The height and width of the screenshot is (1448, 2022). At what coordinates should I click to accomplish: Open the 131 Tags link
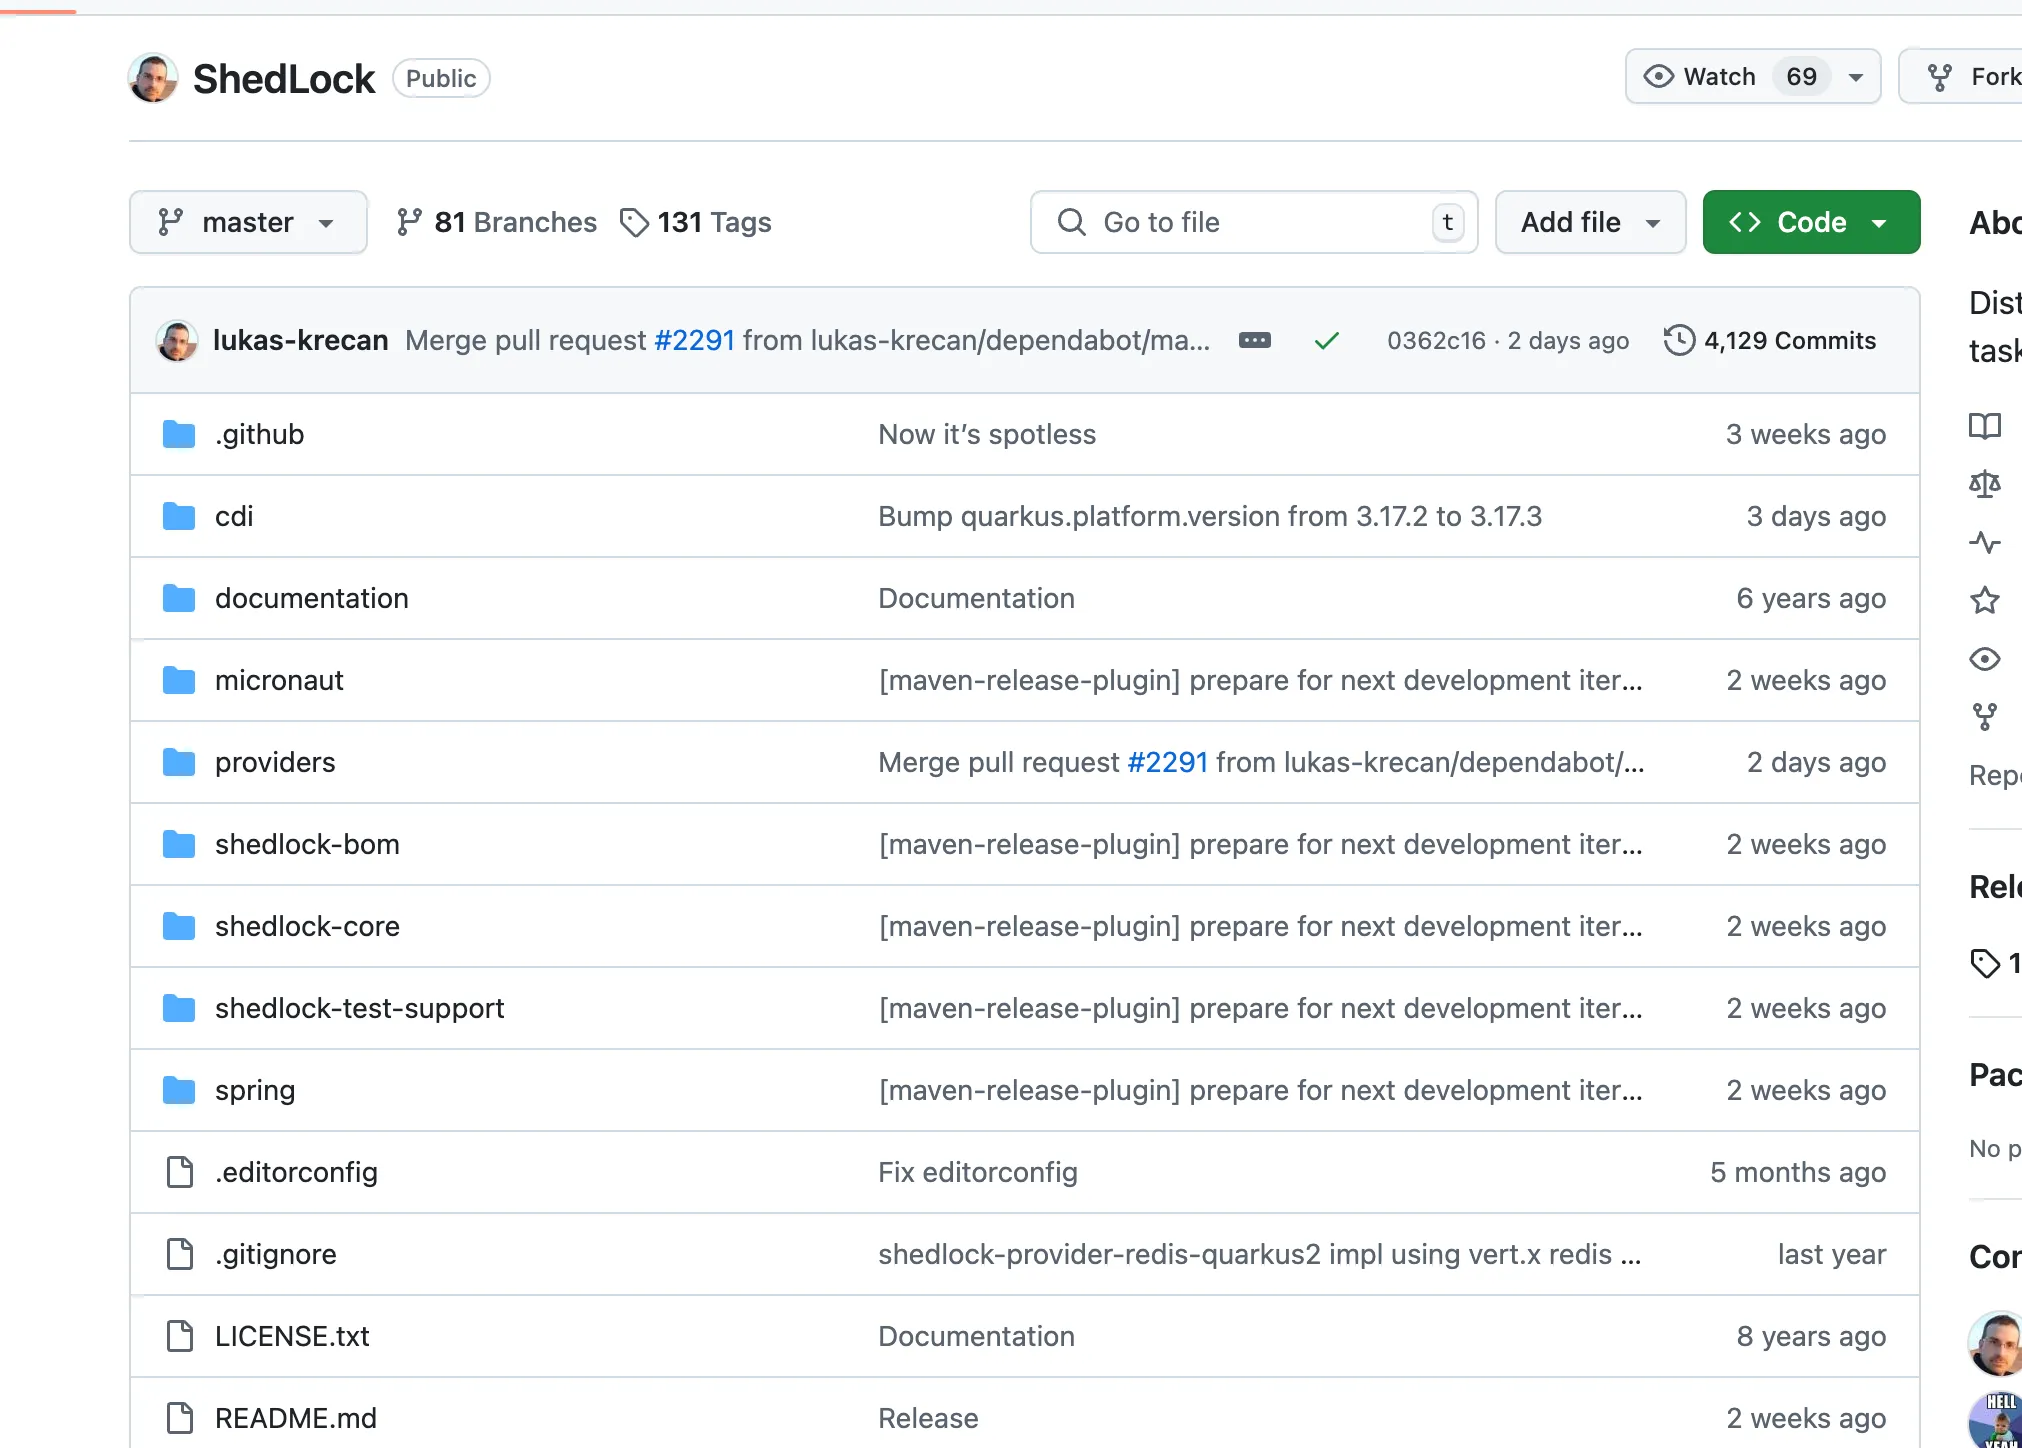point(696,222)
